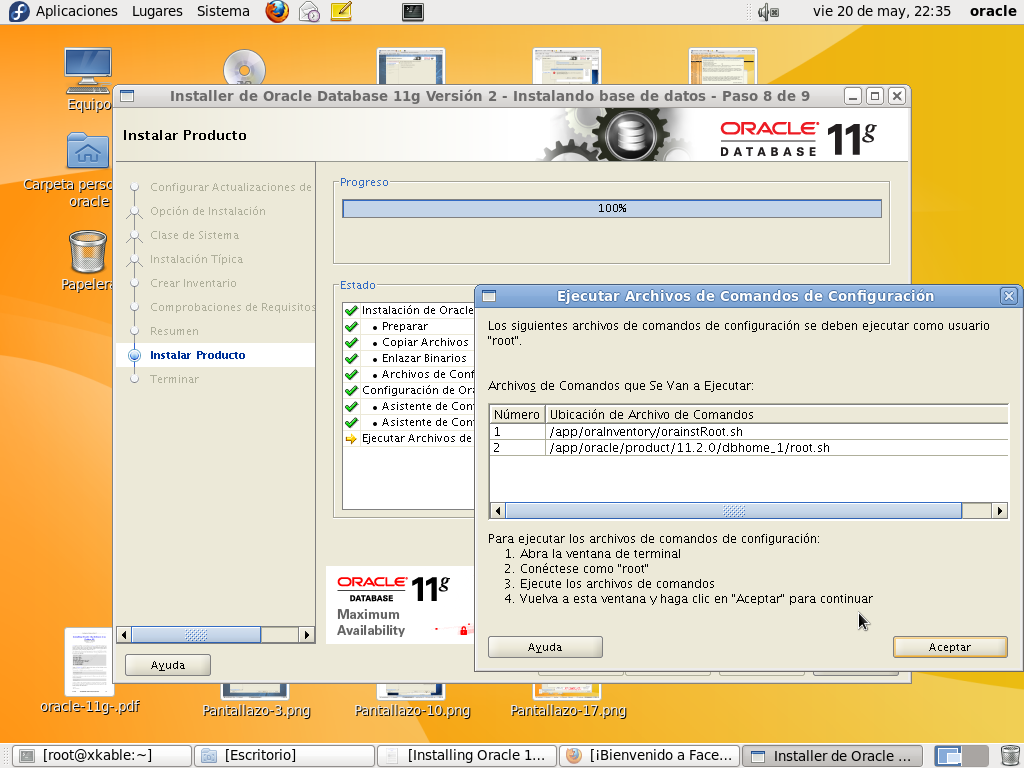Select the DVD disc desktop icon
Viewport: 1024px width, 768px height.
coord(244,68)
